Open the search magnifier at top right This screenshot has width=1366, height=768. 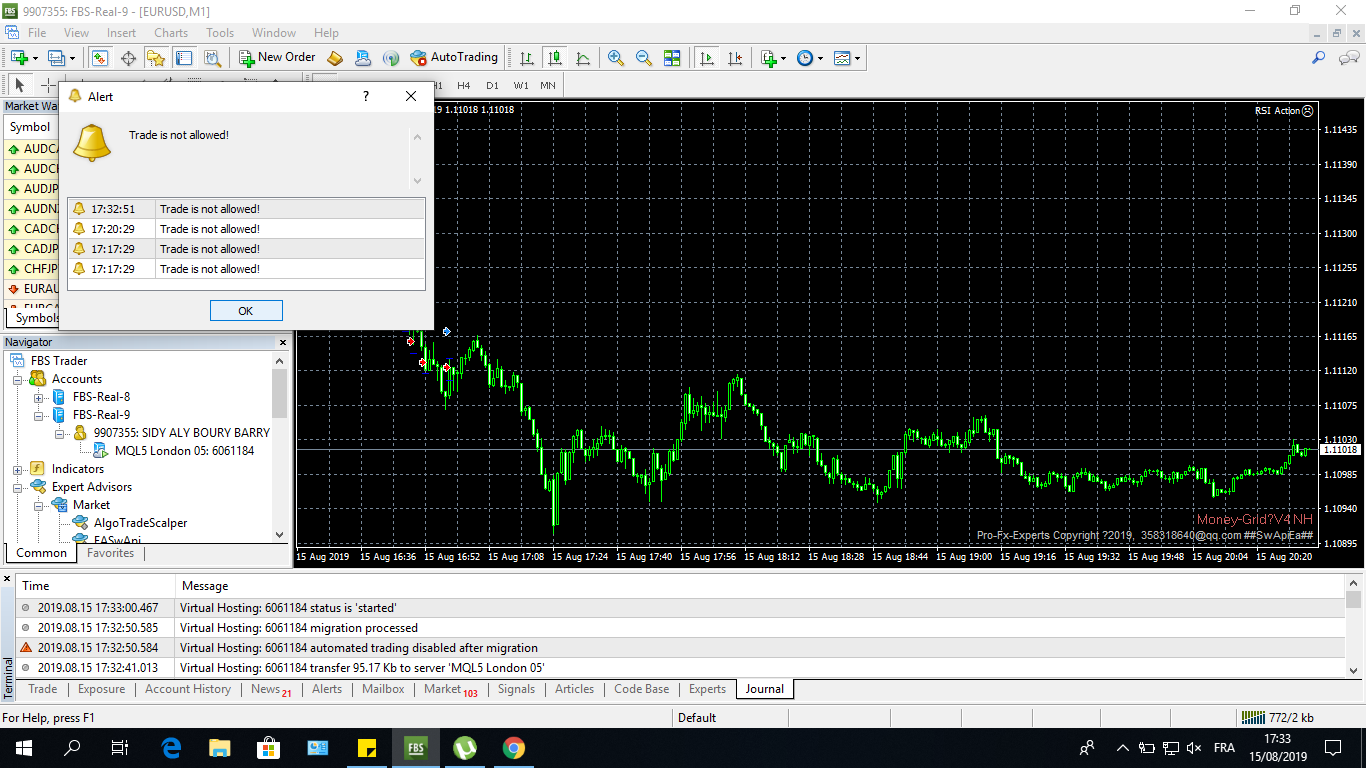(1319, 58)
